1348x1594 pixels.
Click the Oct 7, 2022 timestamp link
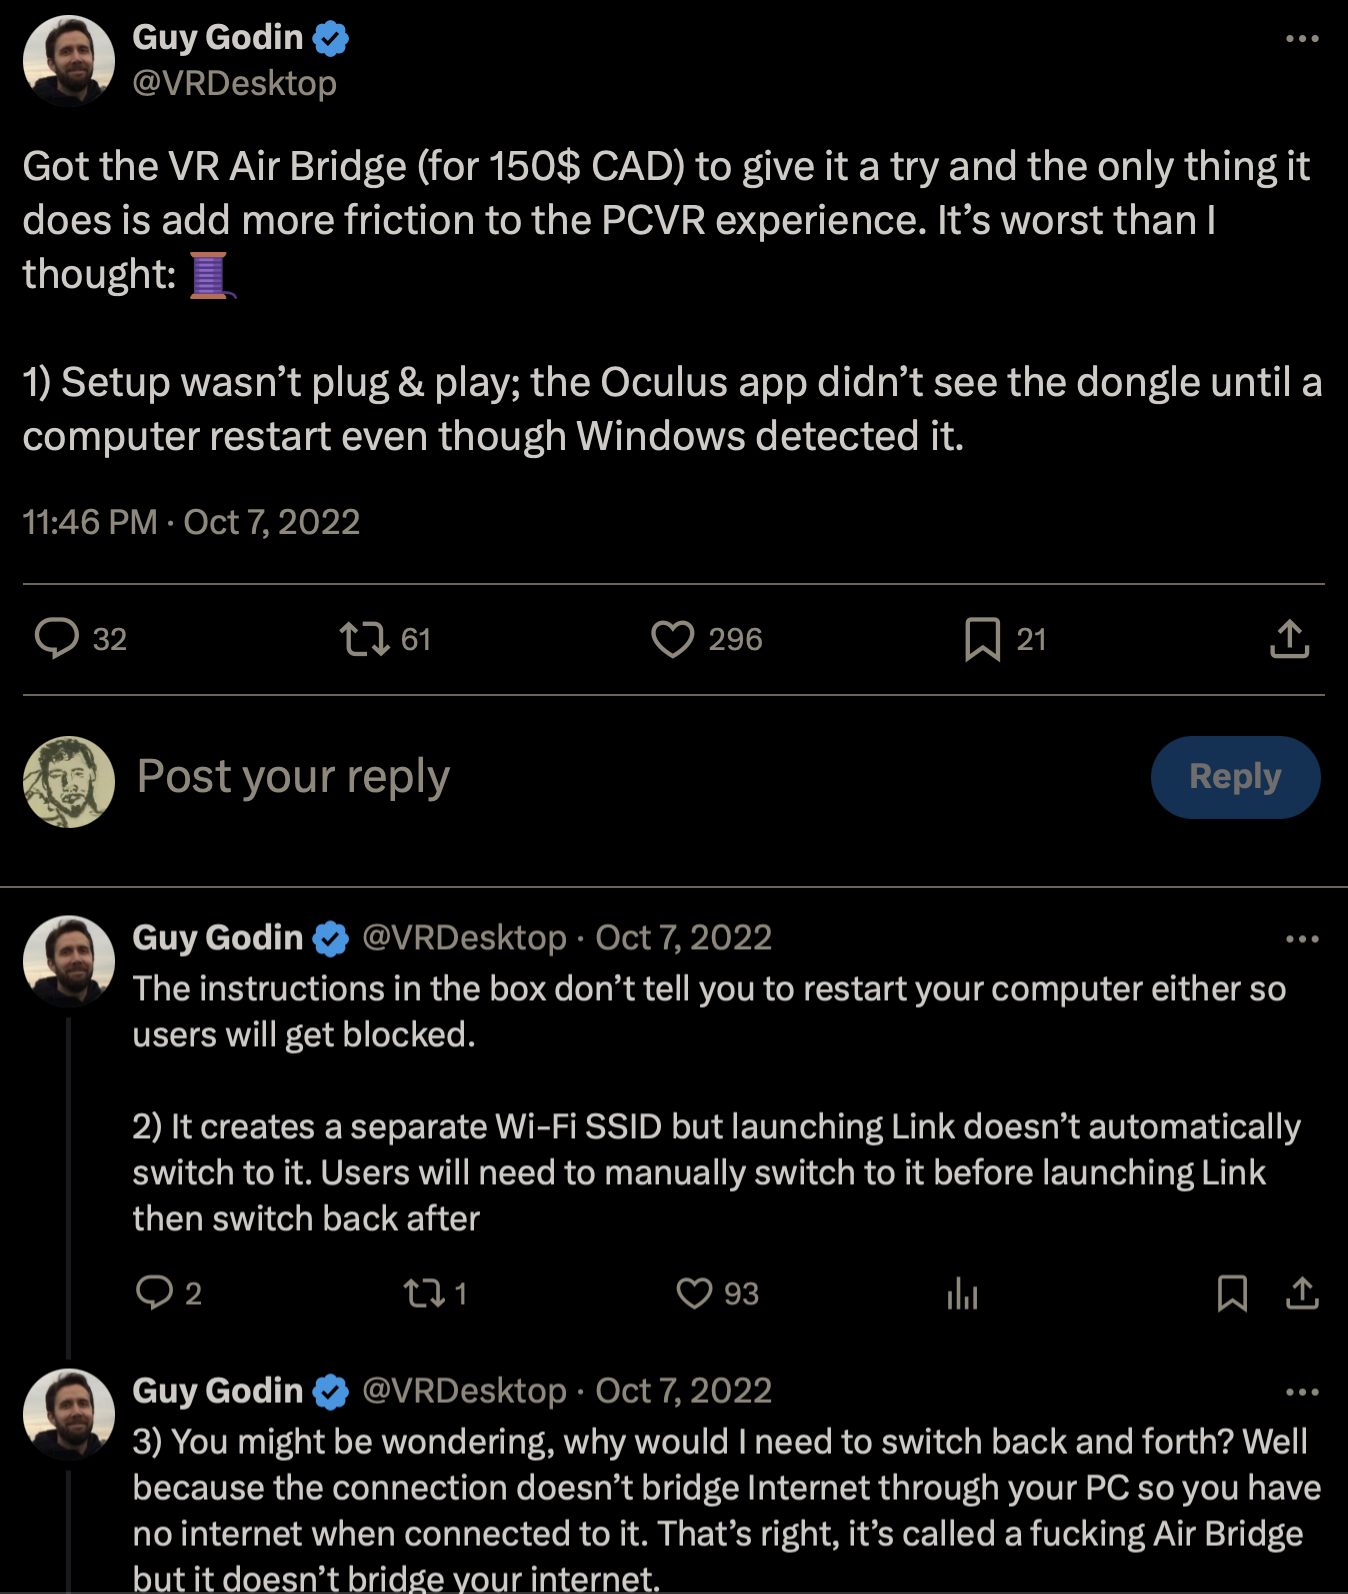coord(272,522)
